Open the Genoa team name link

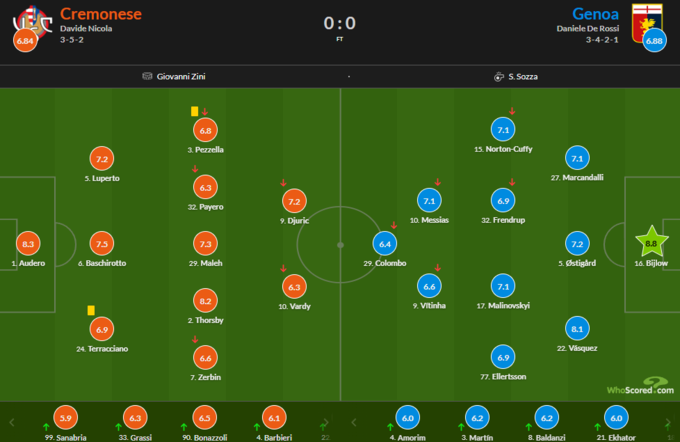point(596,14)
